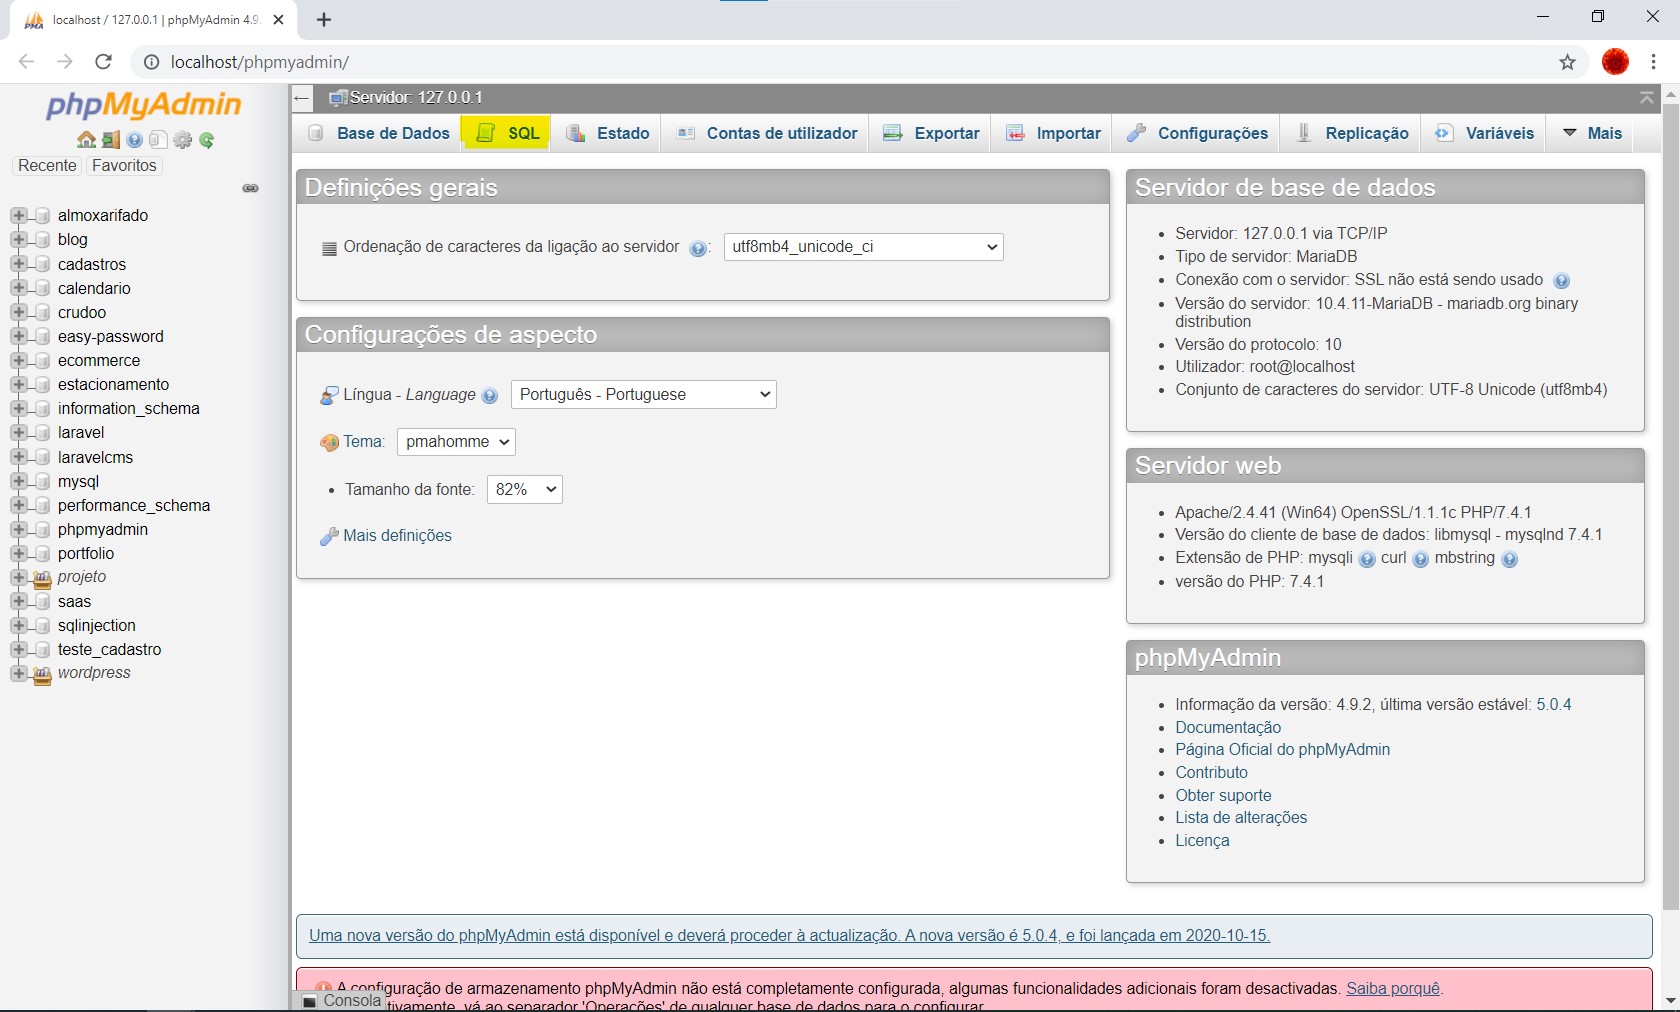1680x1012 pixels.
Task: Click the Saiba porquê link
Action: coord(1393,989)
